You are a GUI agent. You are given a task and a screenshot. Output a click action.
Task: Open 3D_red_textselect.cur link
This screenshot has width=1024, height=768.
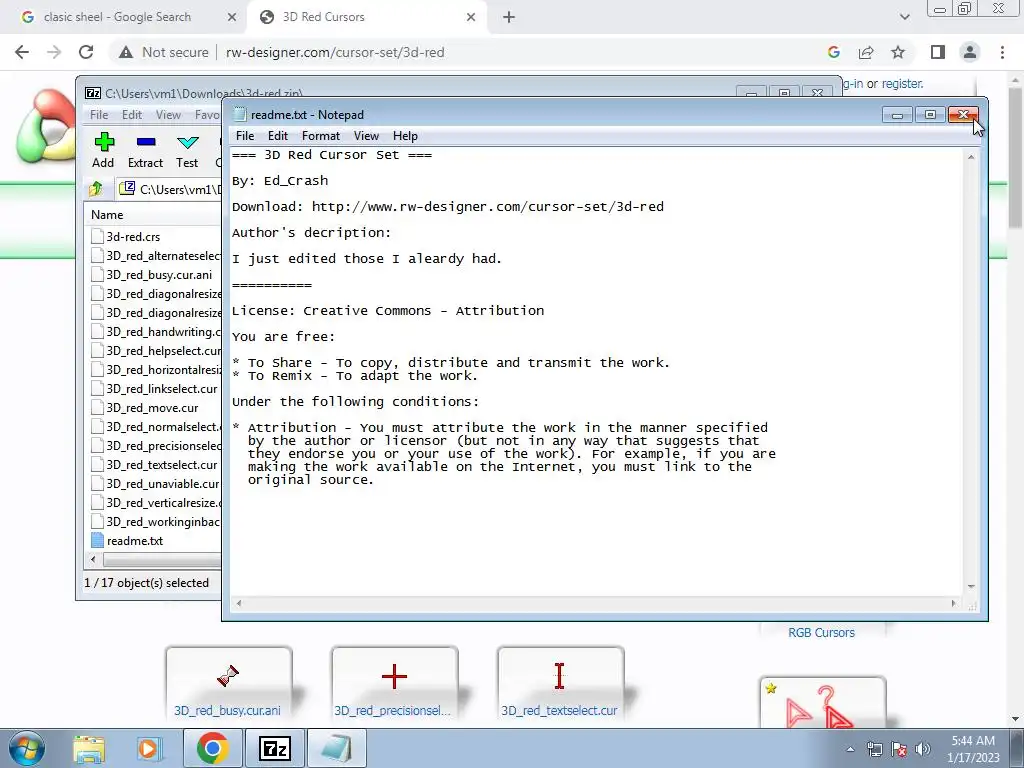click(x=559, y=711)
